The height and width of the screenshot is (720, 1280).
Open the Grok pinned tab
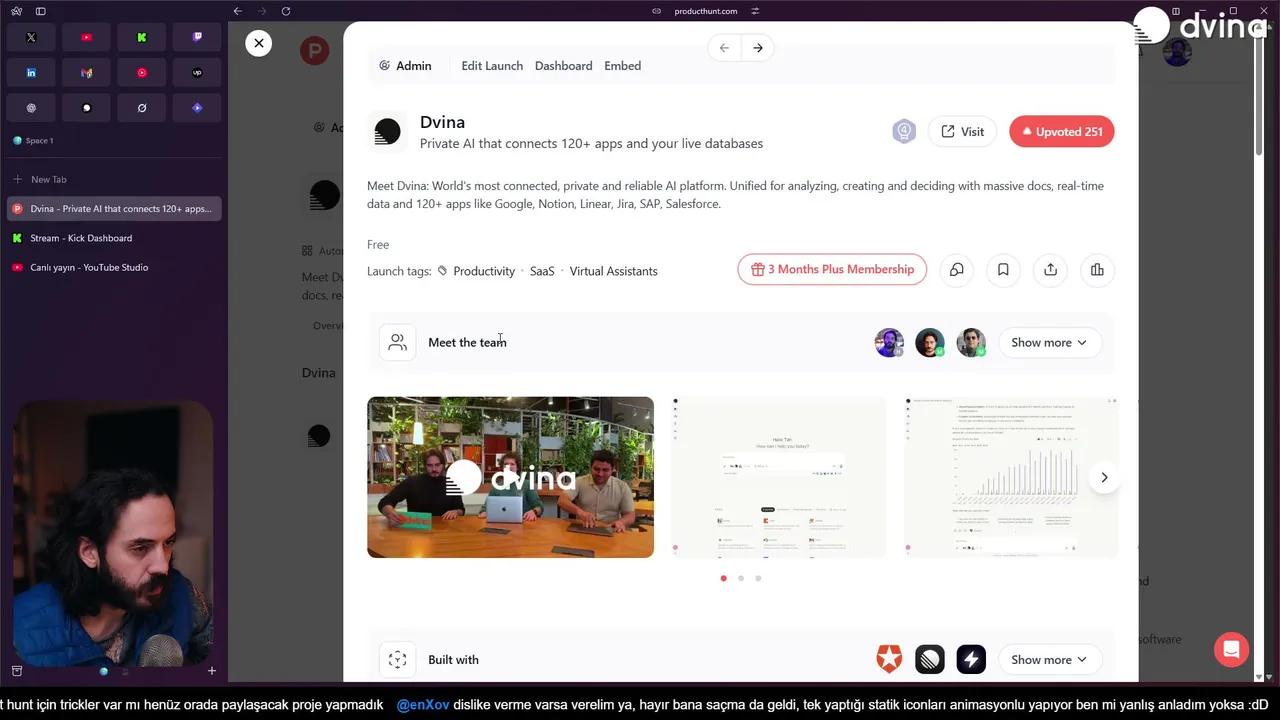tap(142, 108)
